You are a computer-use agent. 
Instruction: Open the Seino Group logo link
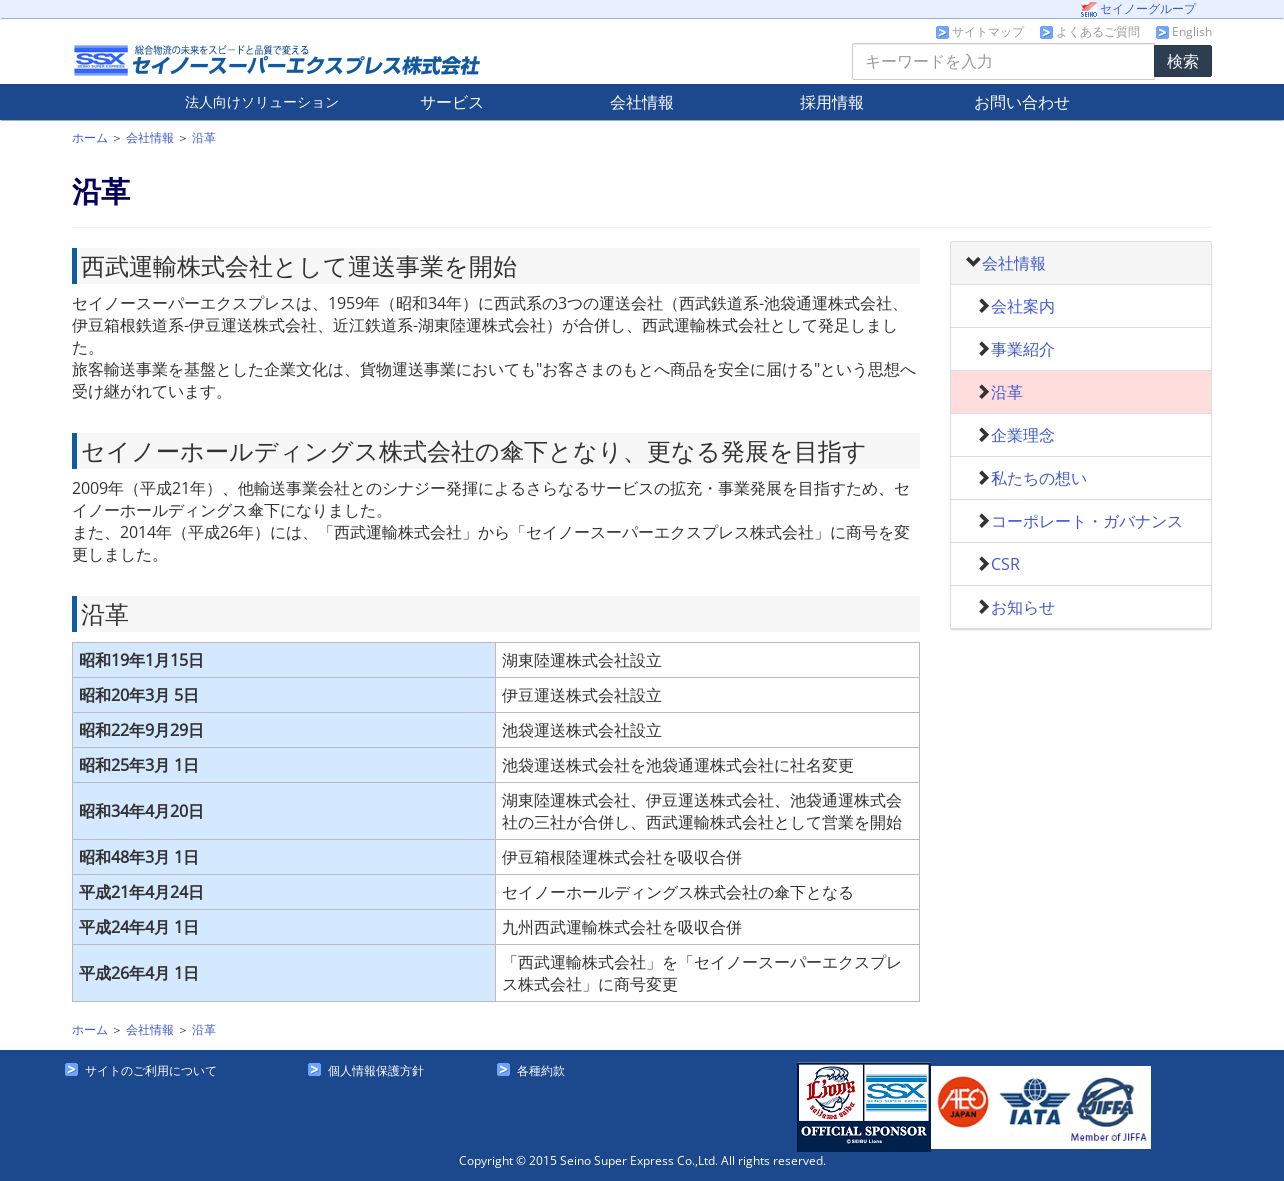(1088, 9)
